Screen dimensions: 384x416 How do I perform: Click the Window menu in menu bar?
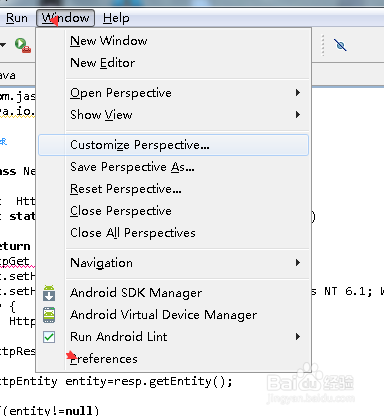(x=65, y=18)
